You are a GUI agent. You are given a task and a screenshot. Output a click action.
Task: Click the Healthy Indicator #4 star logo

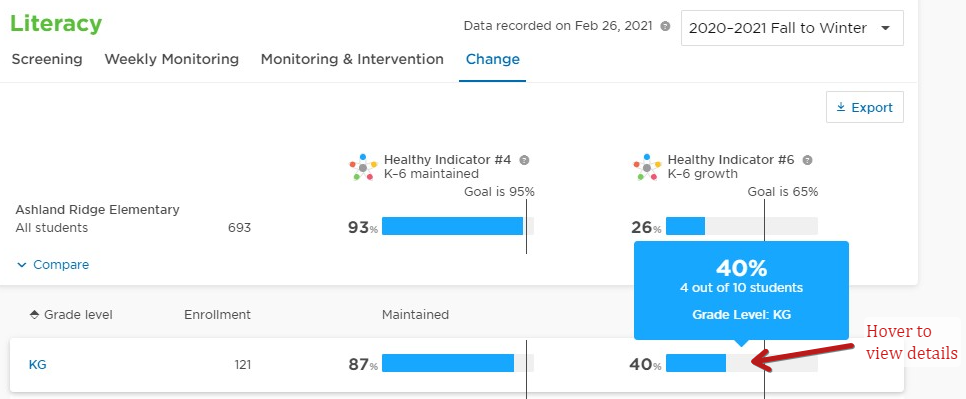pos(363,167)
